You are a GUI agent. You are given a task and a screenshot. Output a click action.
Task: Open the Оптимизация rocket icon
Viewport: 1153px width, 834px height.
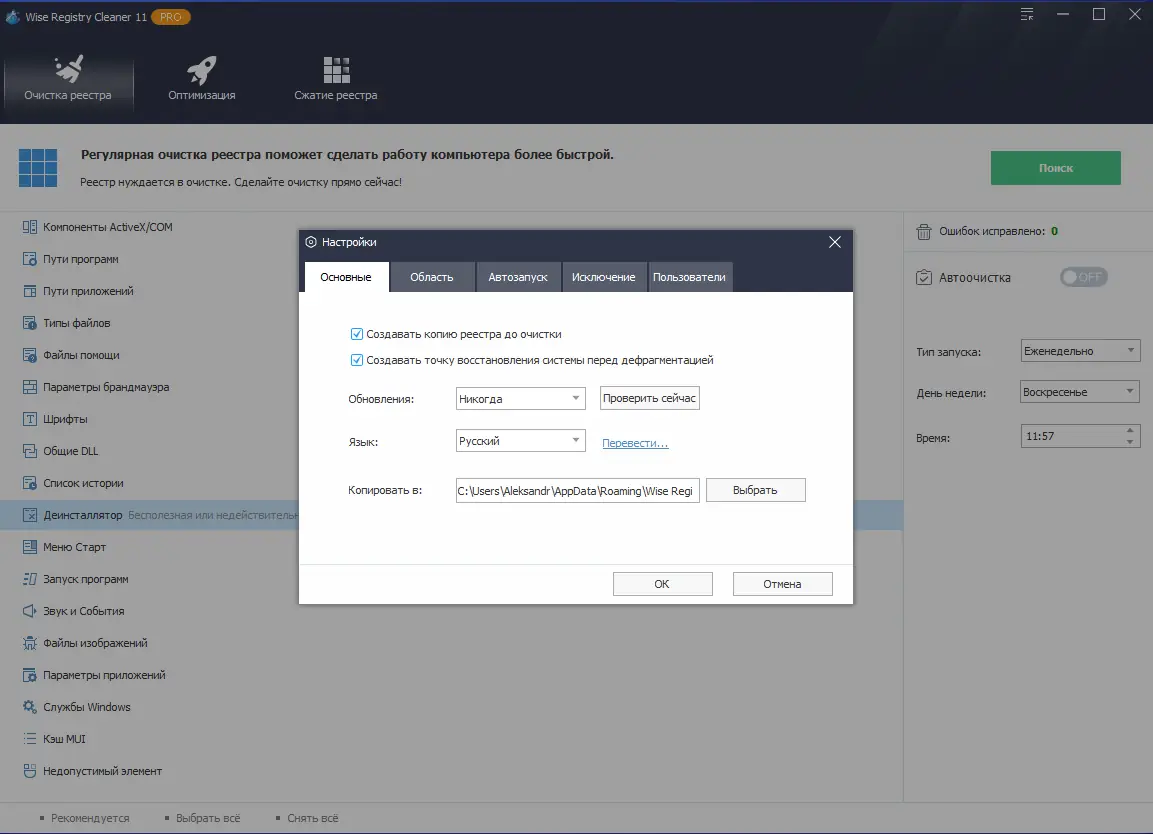(x=201, y=70)
